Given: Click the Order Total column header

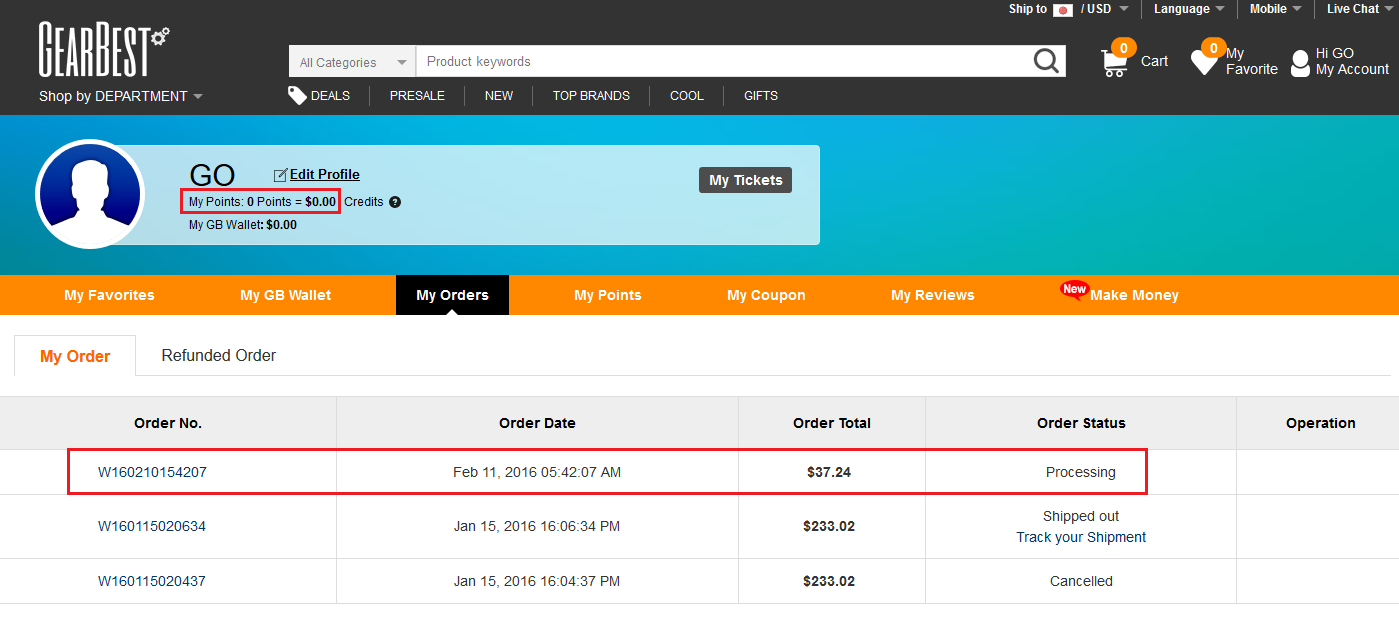Looking at the screenshot, I should [832, 423].
